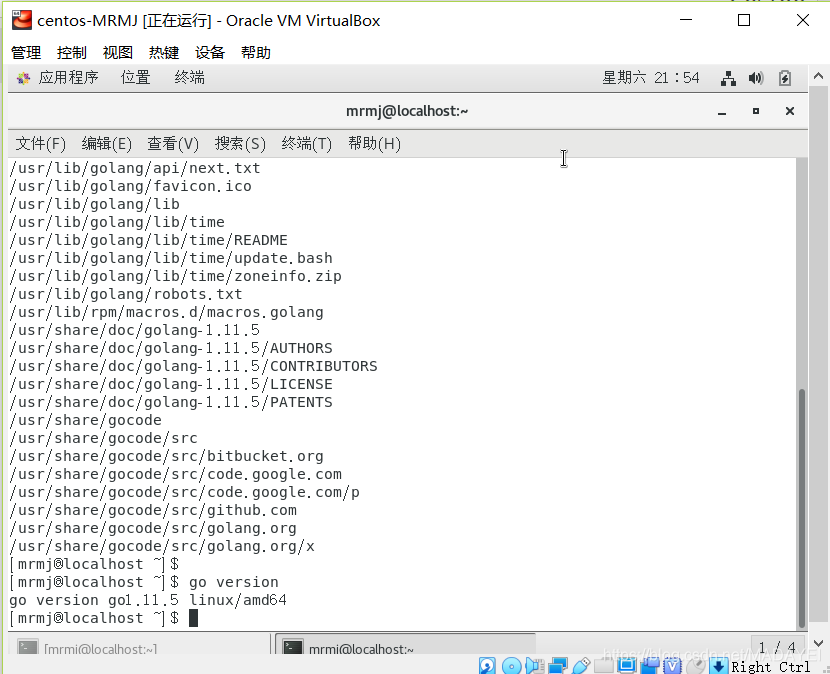830x674 pixels.
Task: Open the USB devices status icon
Action: (581, 666)
